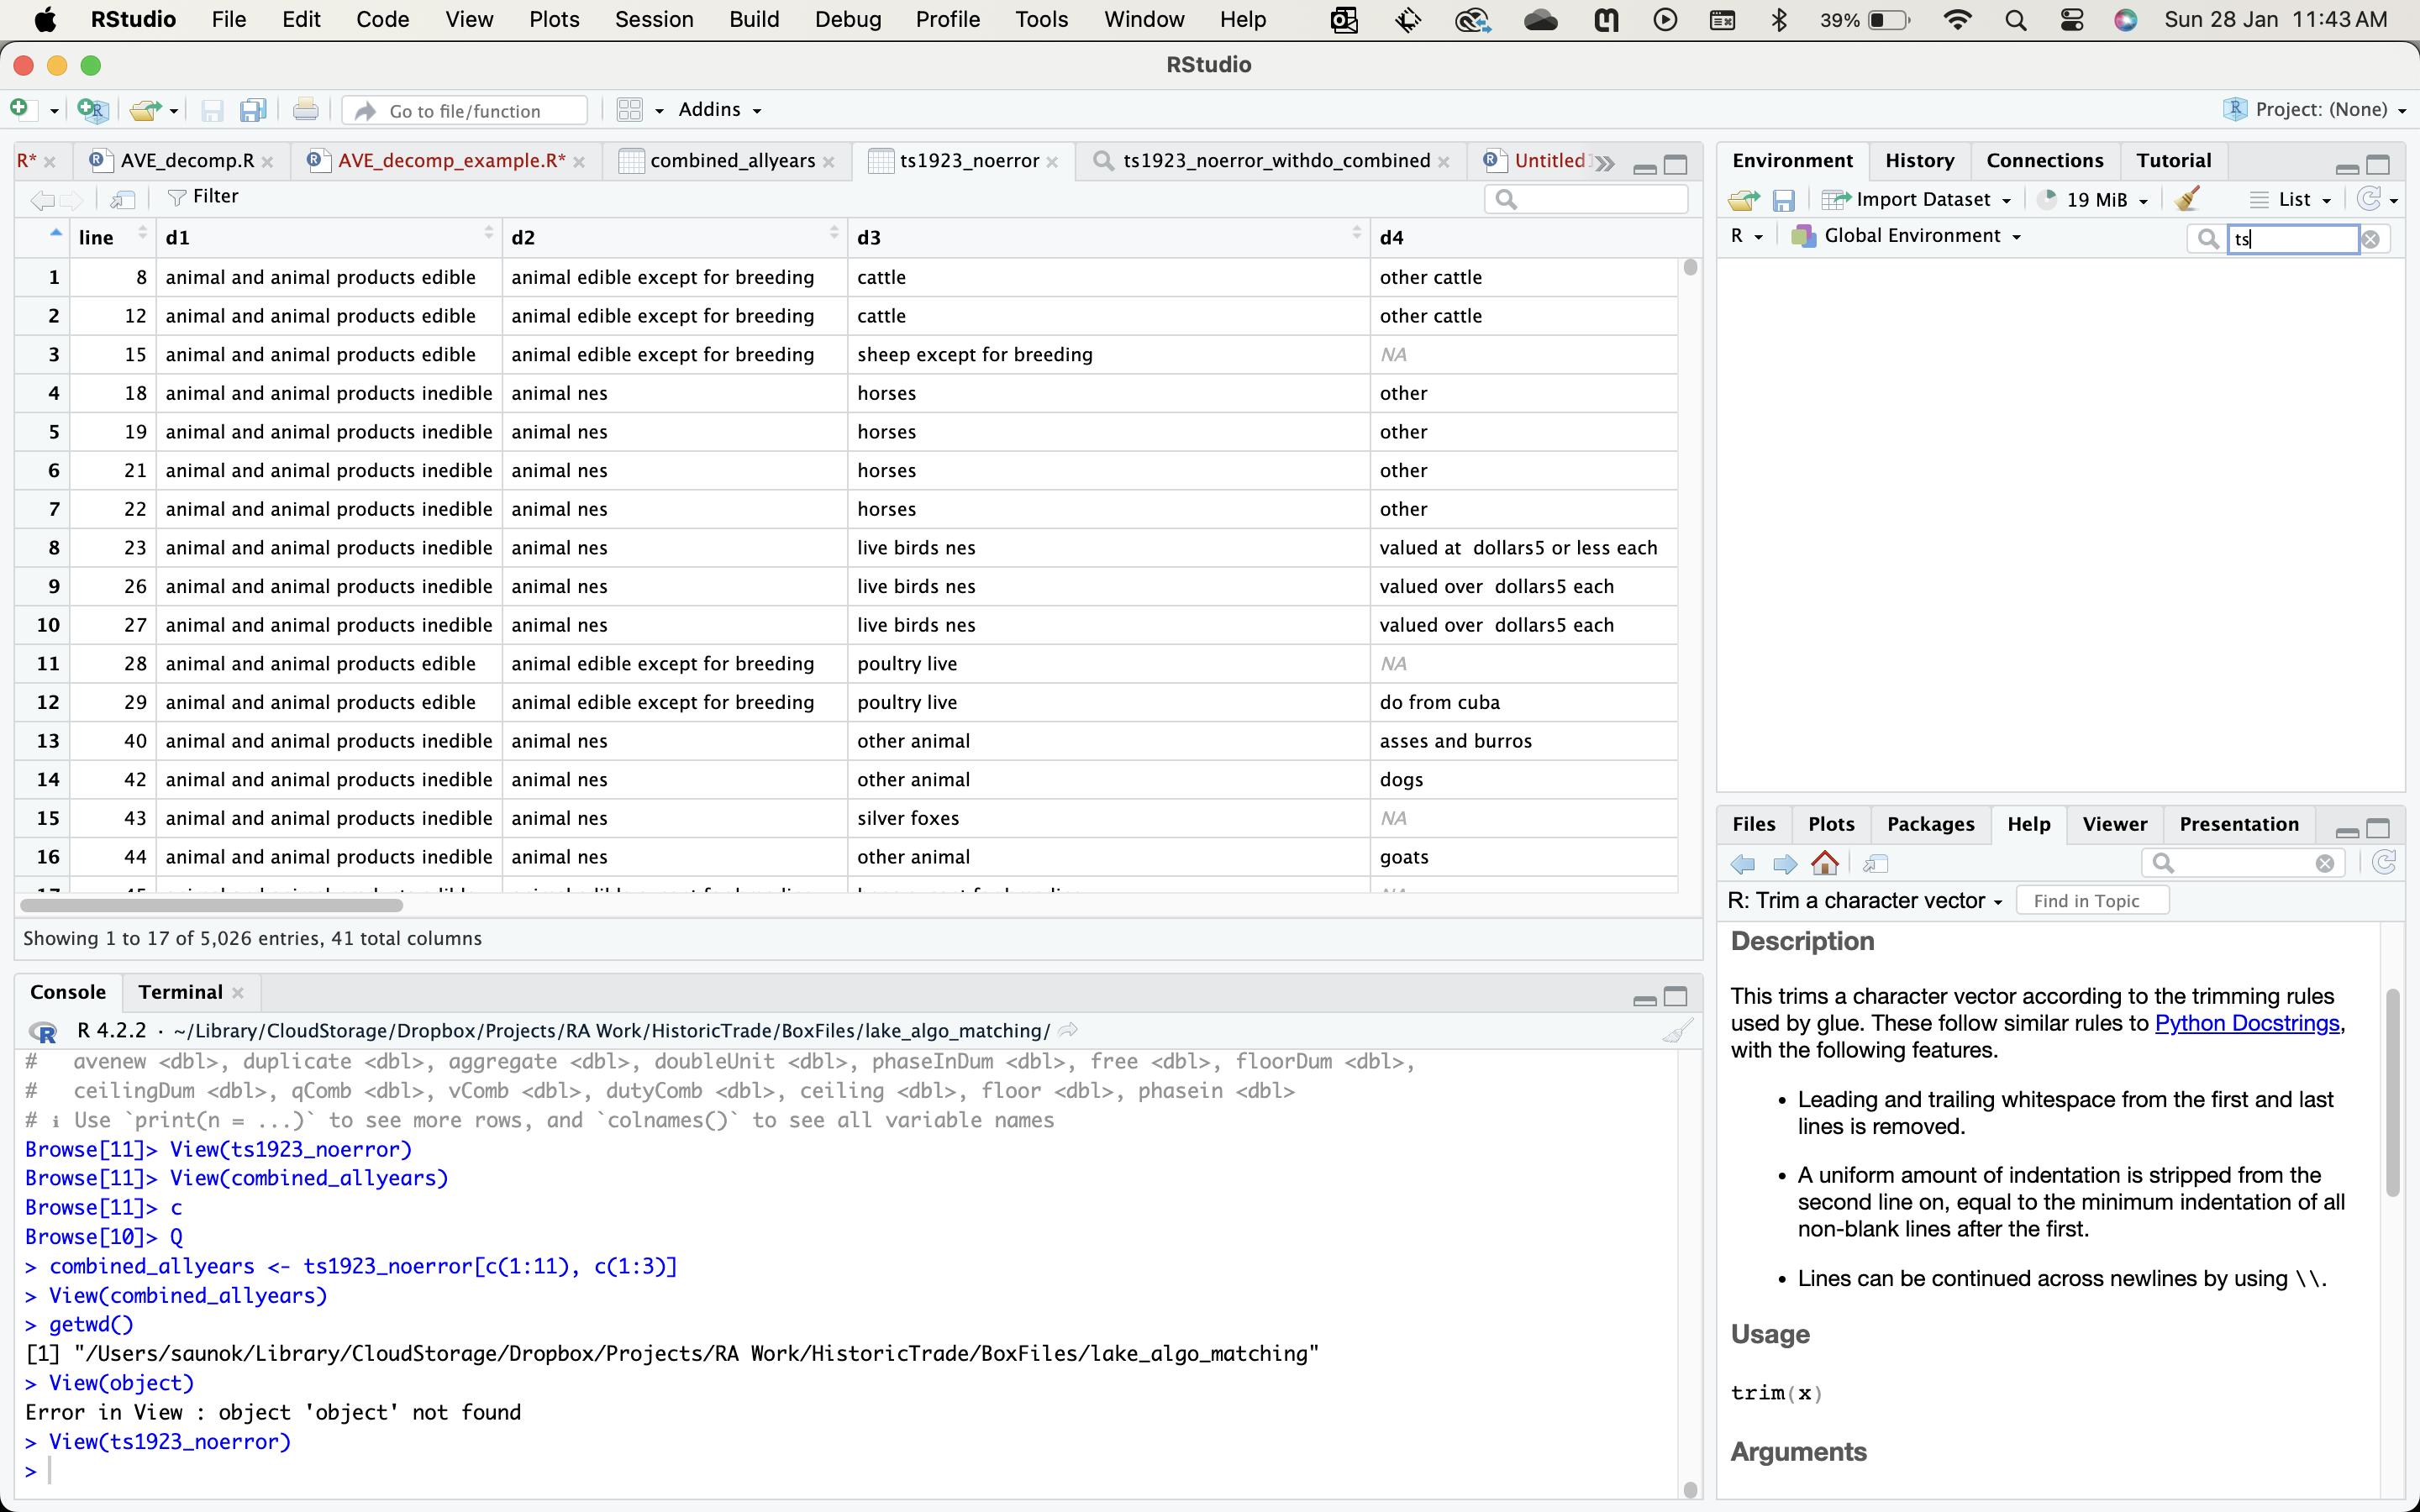Switch to the Terminal tab

pyautogui.click(x=180, y=992)
